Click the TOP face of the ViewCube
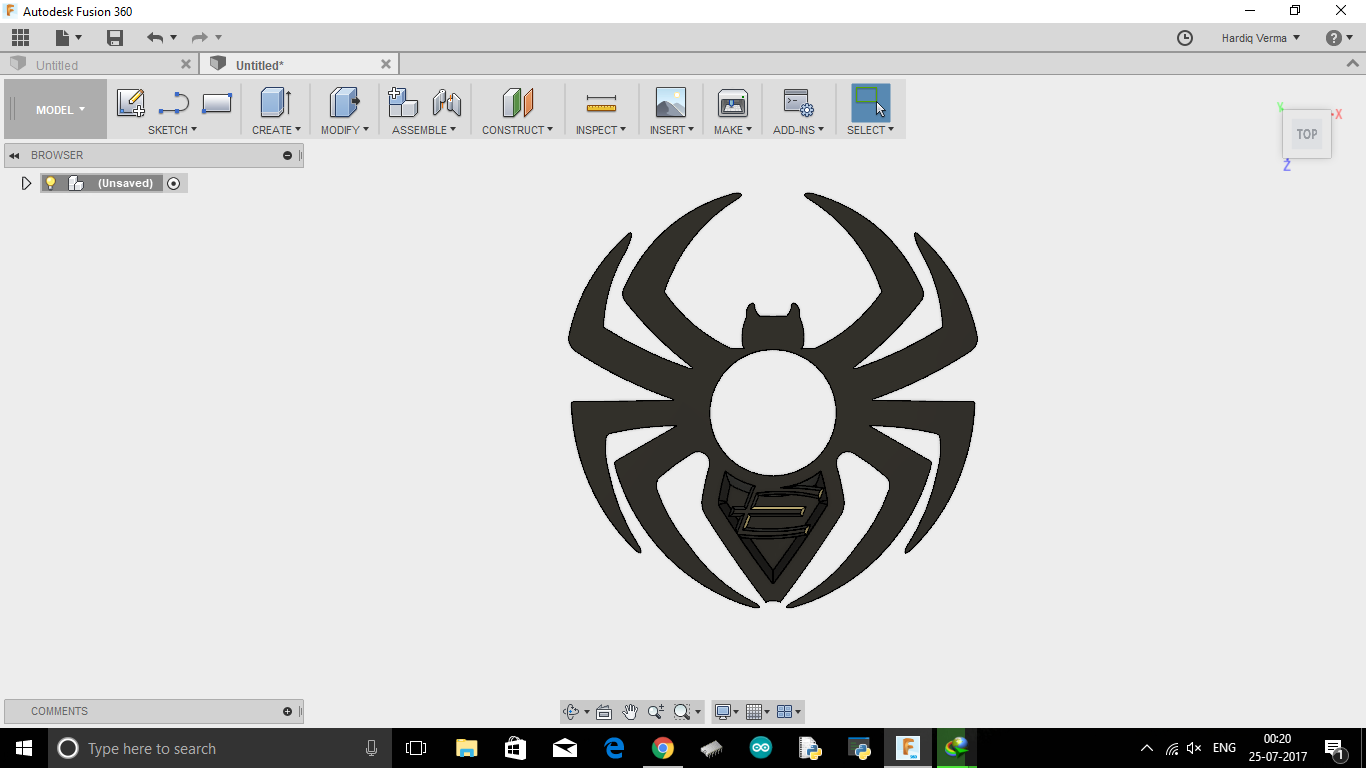The image size is (1366, 768). (x=1307, y=134)
